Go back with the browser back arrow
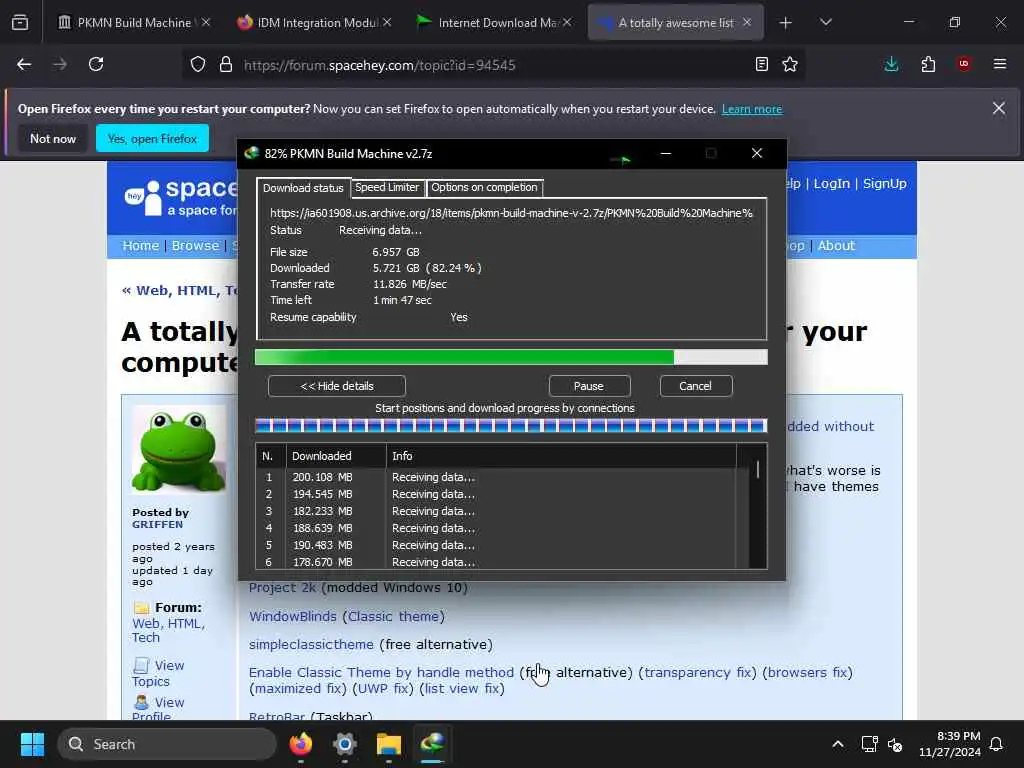The width and height of the screenshot is (1024, 768). click(x=24, y=64)
